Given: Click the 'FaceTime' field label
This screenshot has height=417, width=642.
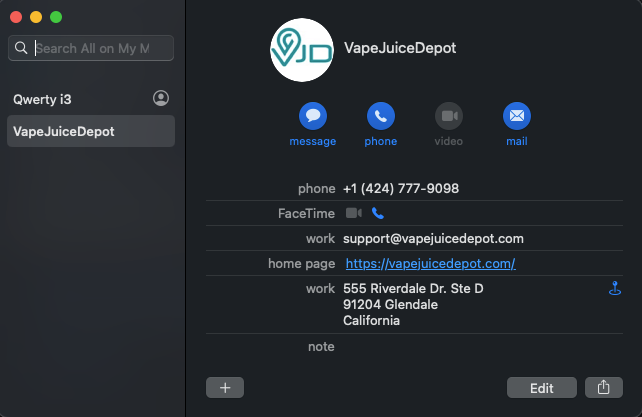Looking at the screenshot, I should [x=306, y=213].
